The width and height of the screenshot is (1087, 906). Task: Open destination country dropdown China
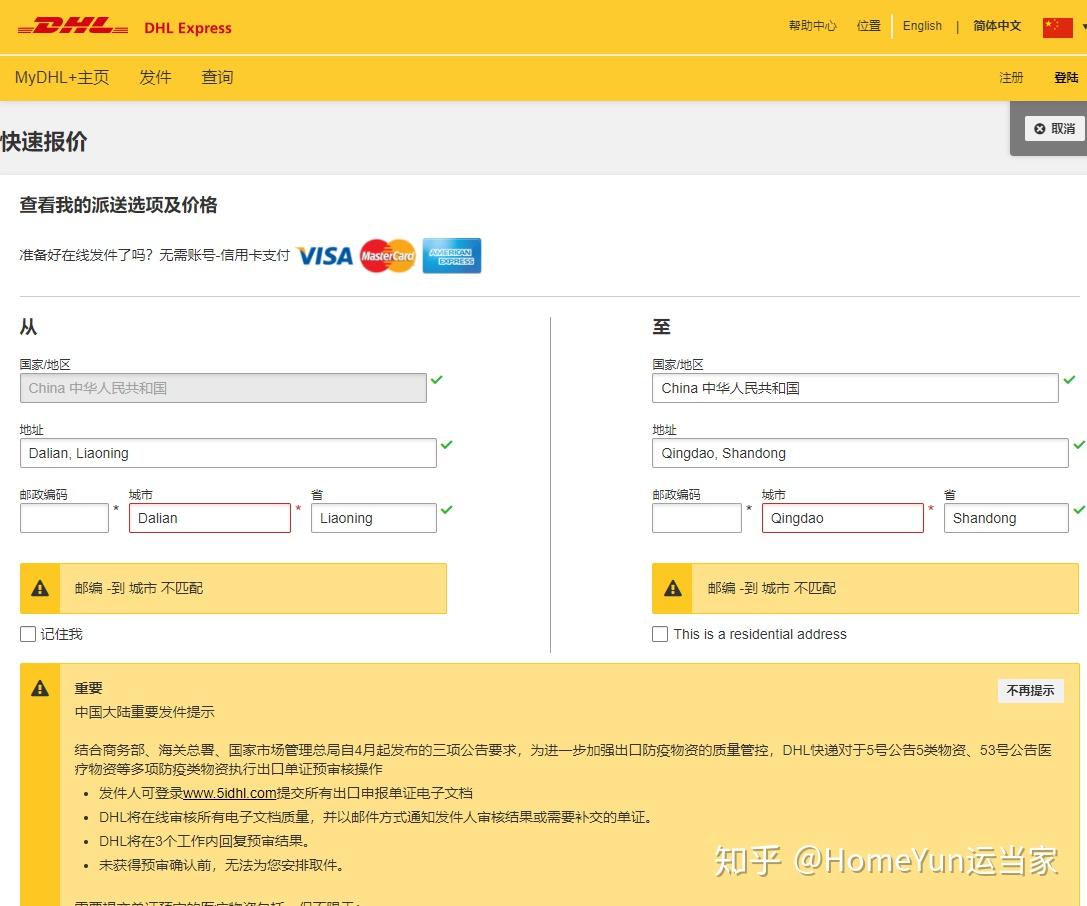pyautogui.click(x=855, y=388)
